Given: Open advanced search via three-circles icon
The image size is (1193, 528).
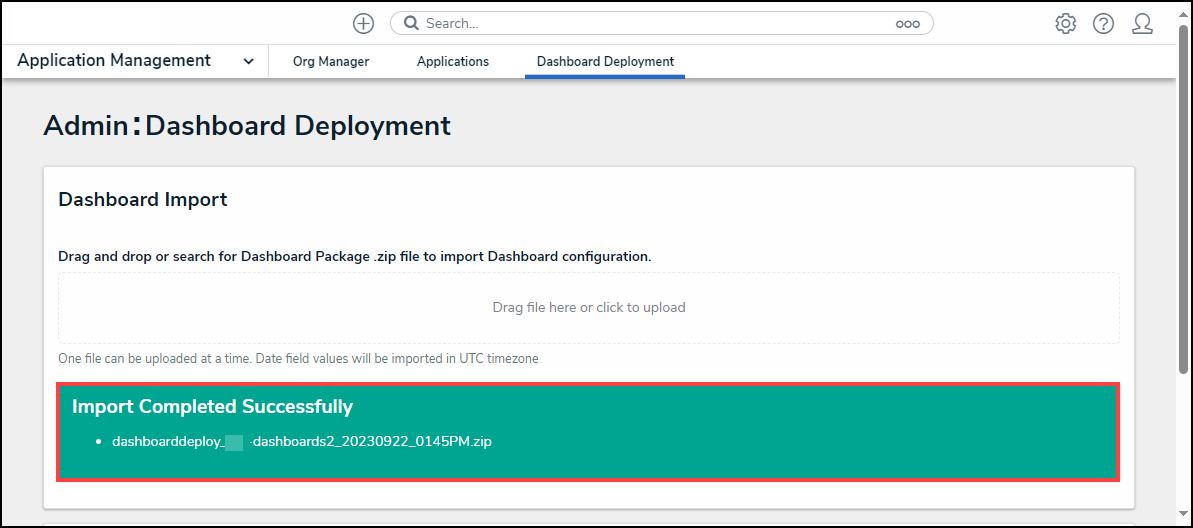Looking at the screenshot, I should click(907, 24).
